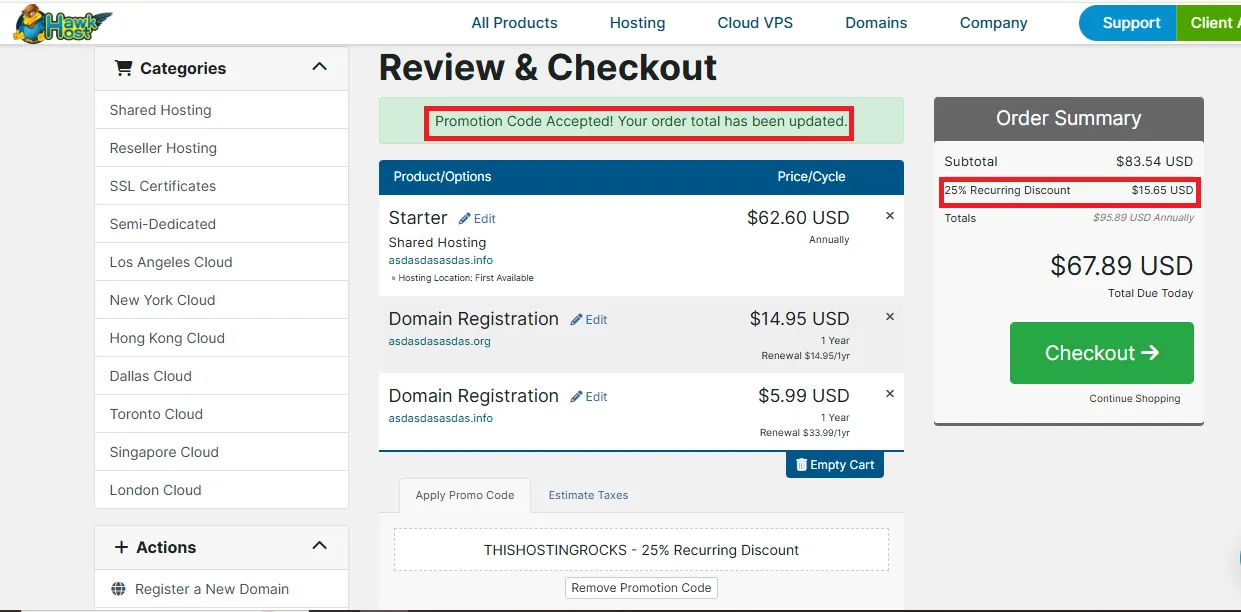Select Los Angeles Cloud category
Screen dimensions: 1241x612
[221, 262]
